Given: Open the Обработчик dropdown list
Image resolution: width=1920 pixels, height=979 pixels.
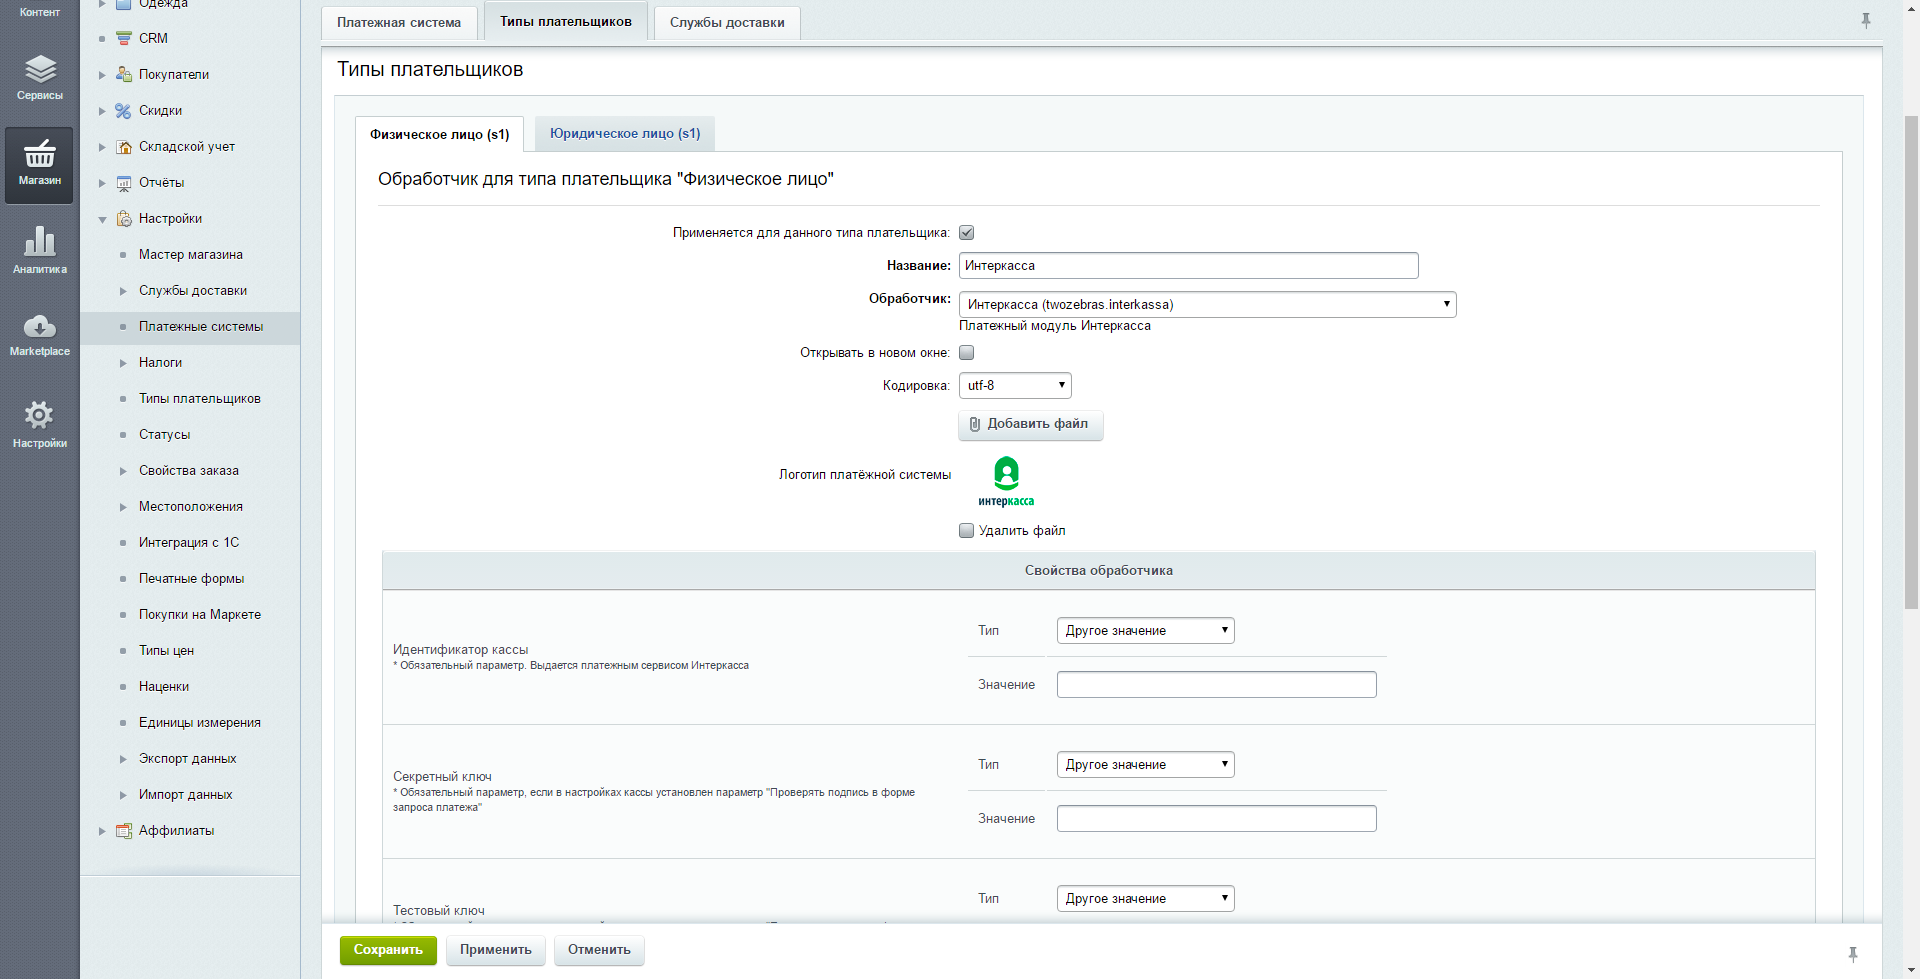Looking at the screenshot, I should [1207, 305].
